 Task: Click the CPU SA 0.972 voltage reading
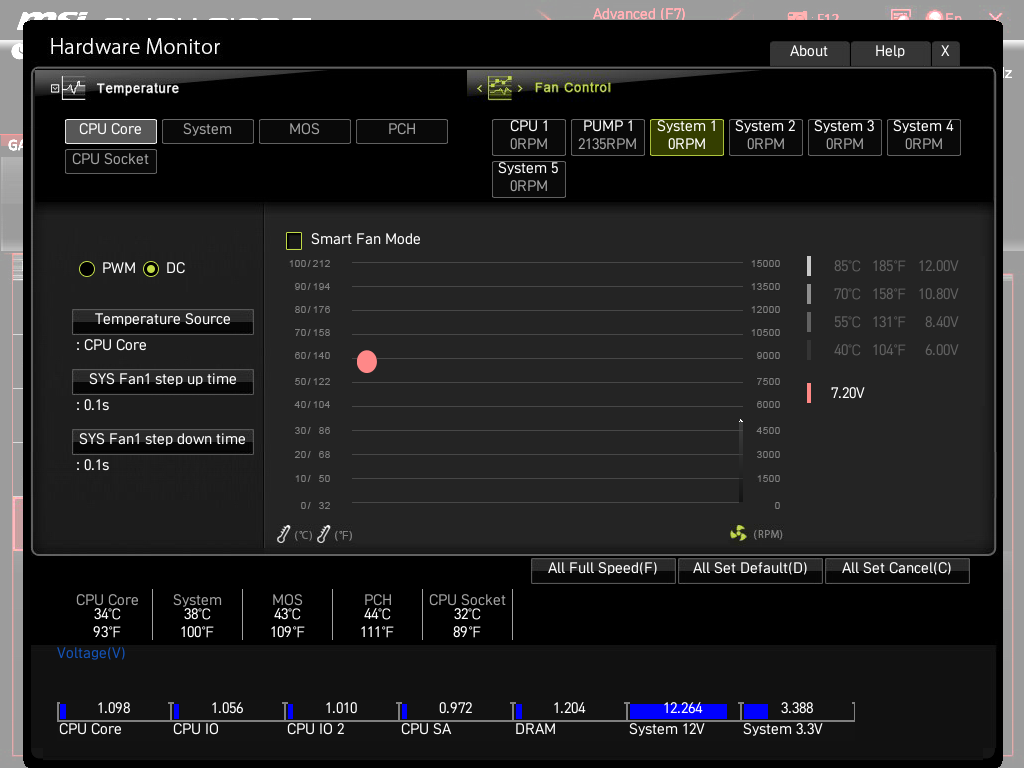pos(455,709)
